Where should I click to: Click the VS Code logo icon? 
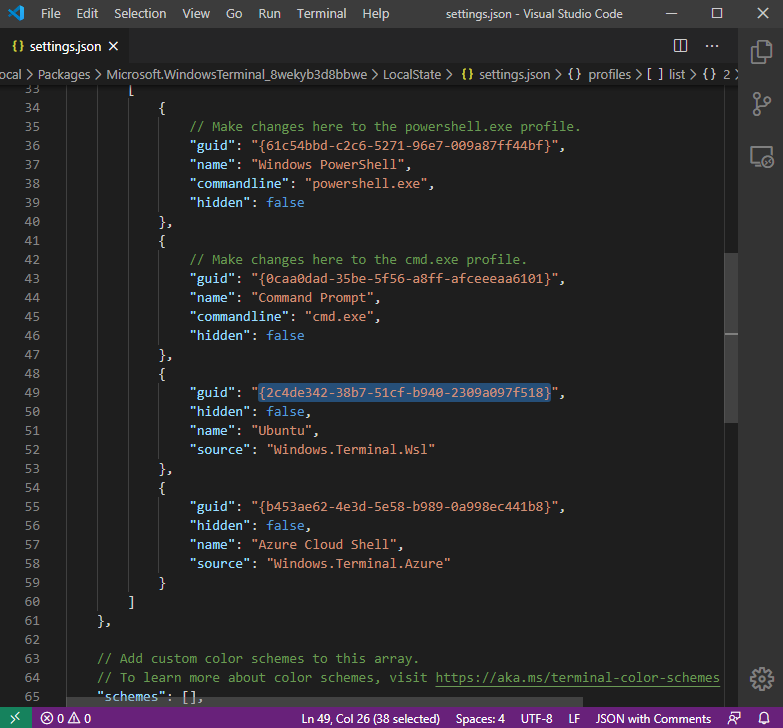(x=16, y=13)
